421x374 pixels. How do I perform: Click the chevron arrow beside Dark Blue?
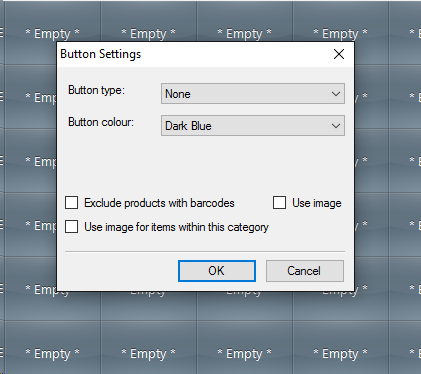(336, 126)
